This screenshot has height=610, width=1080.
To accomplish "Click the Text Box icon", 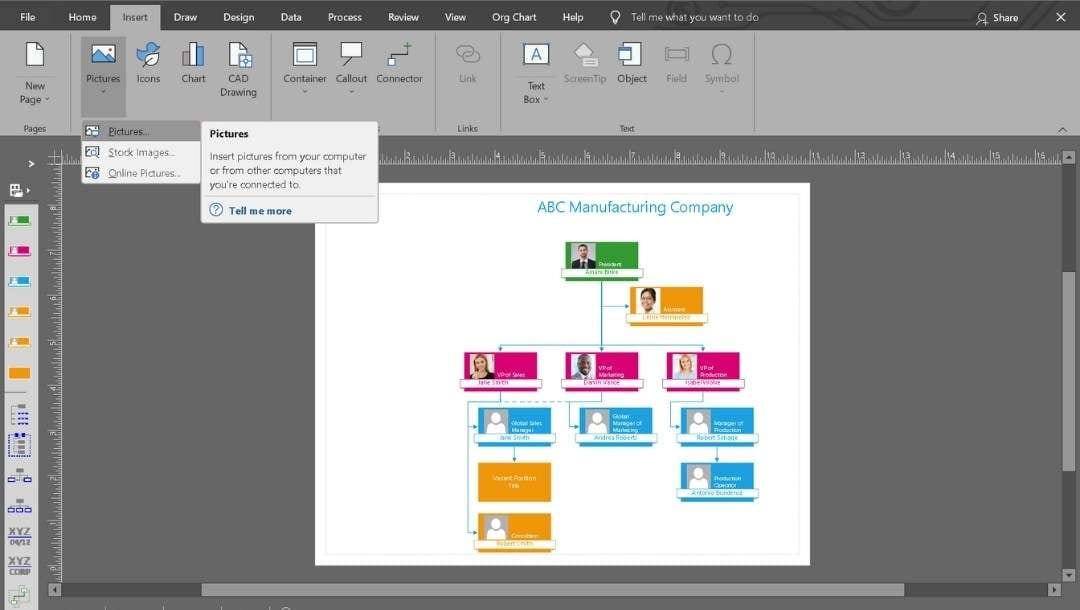I will (x=536, y=54).
